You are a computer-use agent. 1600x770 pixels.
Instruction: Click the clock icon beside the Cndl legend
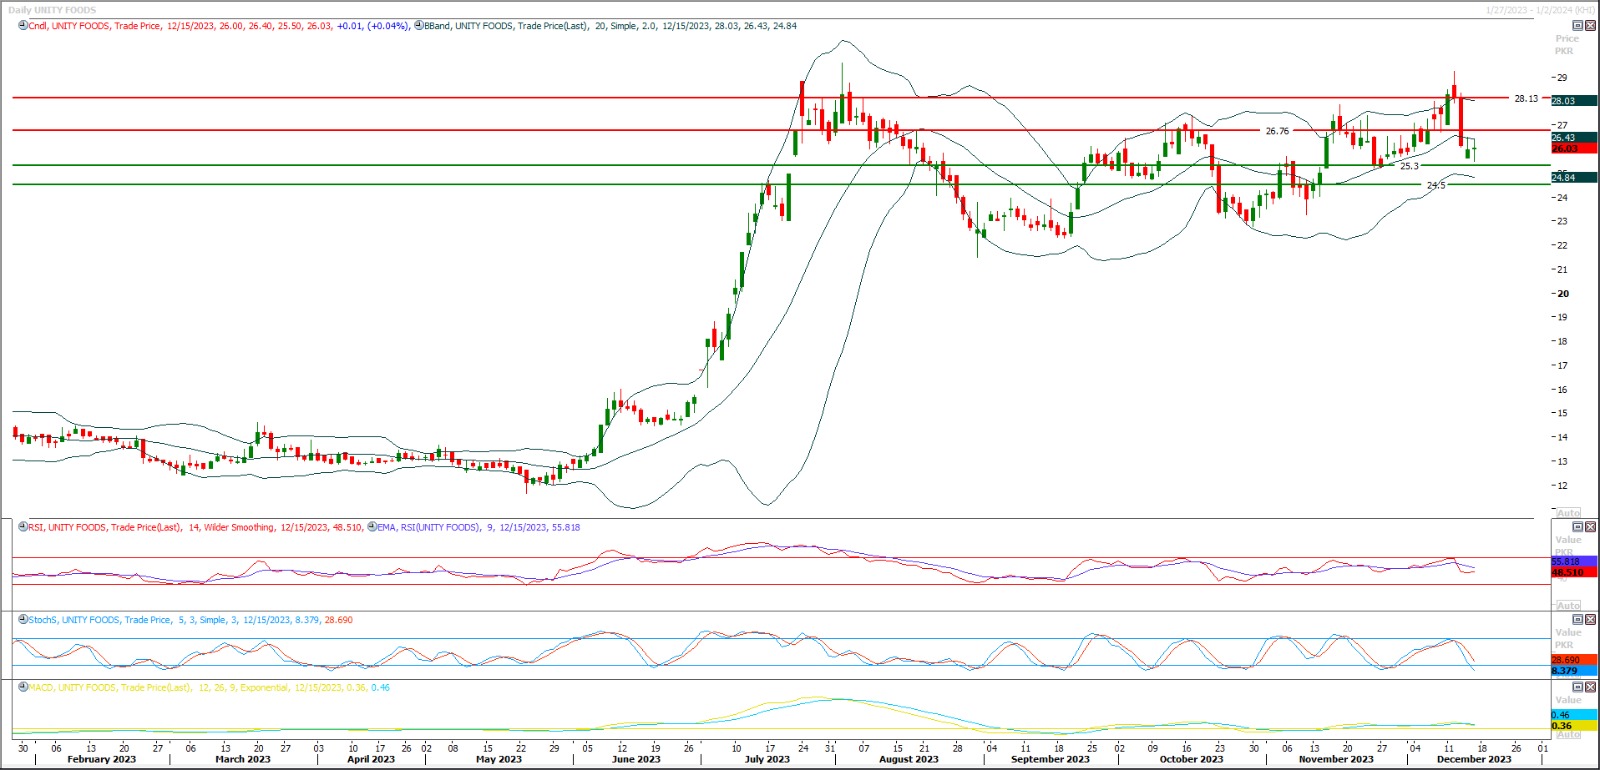coord(23,26)
